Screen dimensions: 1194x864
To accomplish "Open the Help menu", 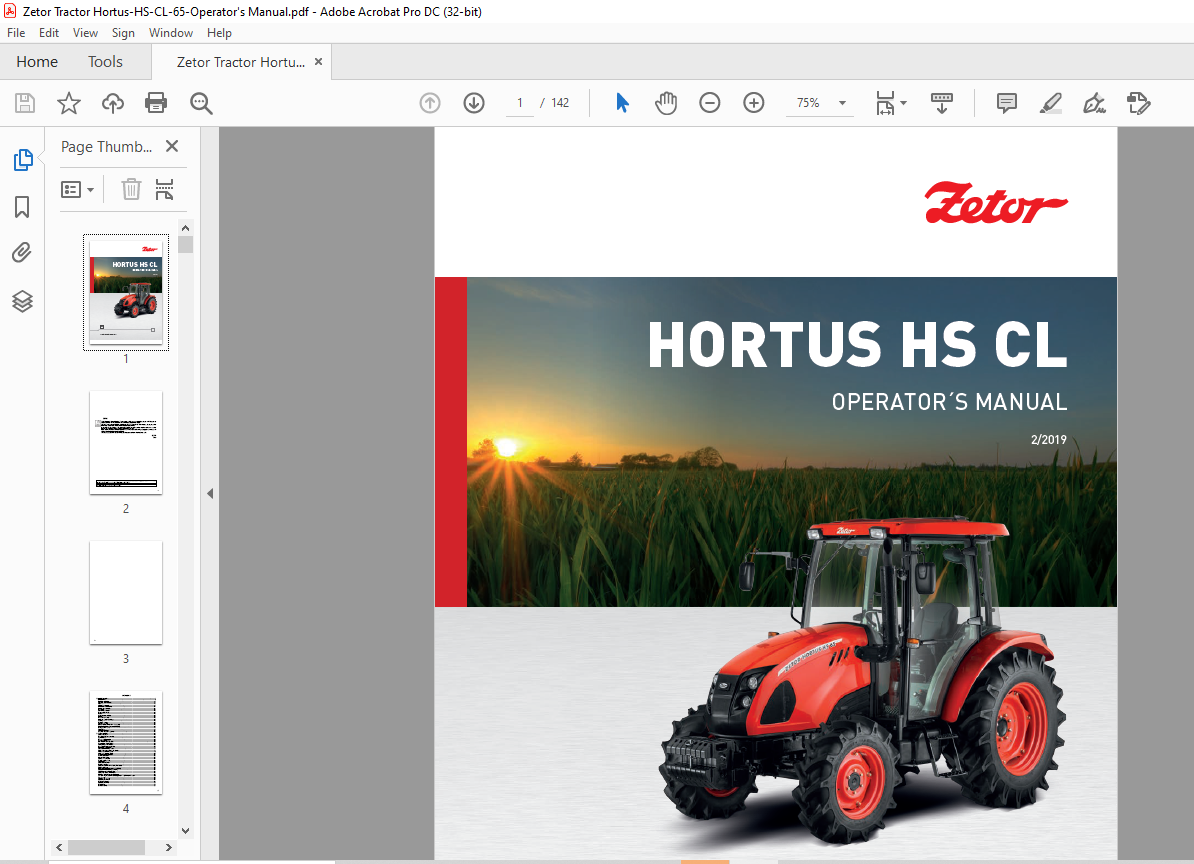I will click(219, 33).
